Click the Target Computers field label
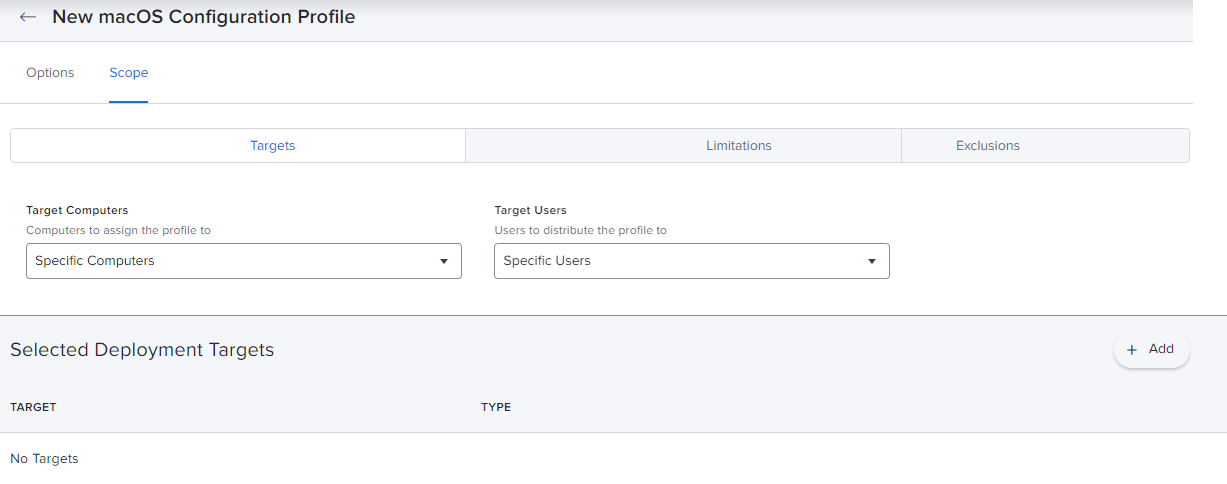1227x484 pixels. pos(77,211)
